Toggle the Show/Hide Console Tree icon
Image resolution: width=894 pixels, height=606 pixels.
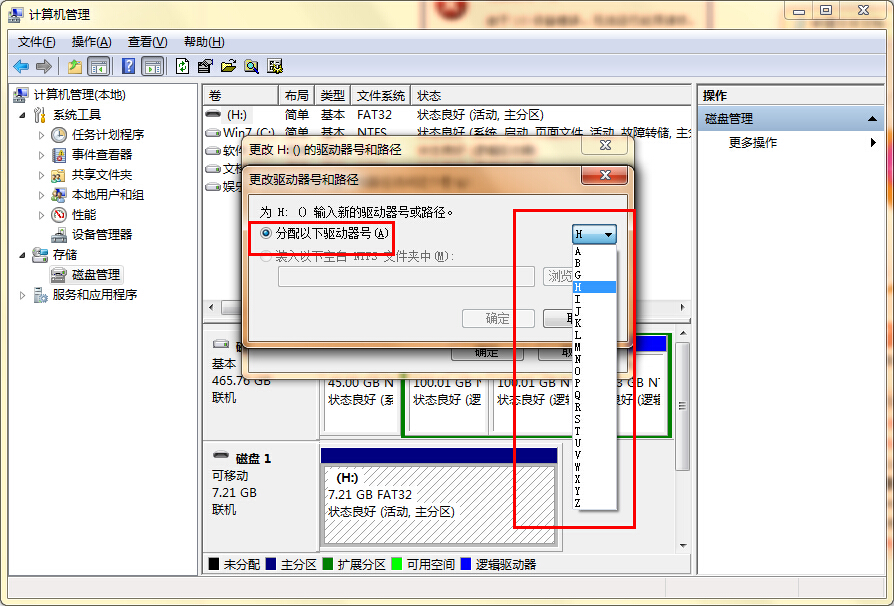click(x=98, y=66)
